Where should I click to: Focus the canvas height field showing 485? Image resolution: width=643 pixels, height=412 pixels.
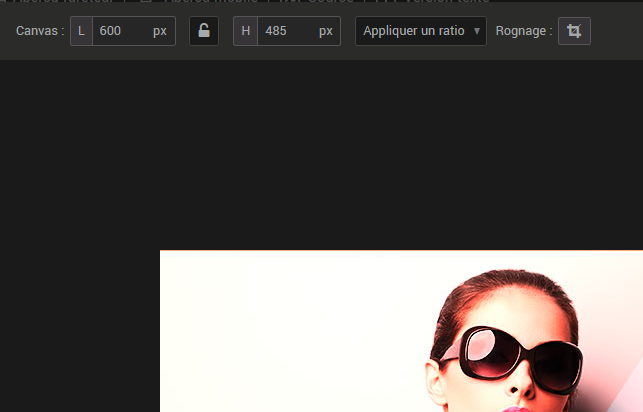pos(285,31)
